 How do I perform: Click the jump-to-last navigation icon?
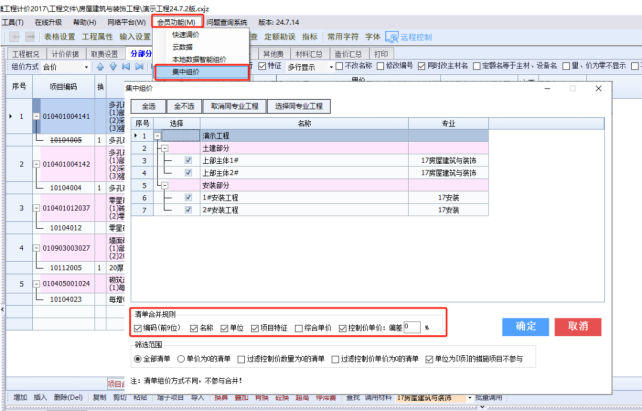coord(139,67)
